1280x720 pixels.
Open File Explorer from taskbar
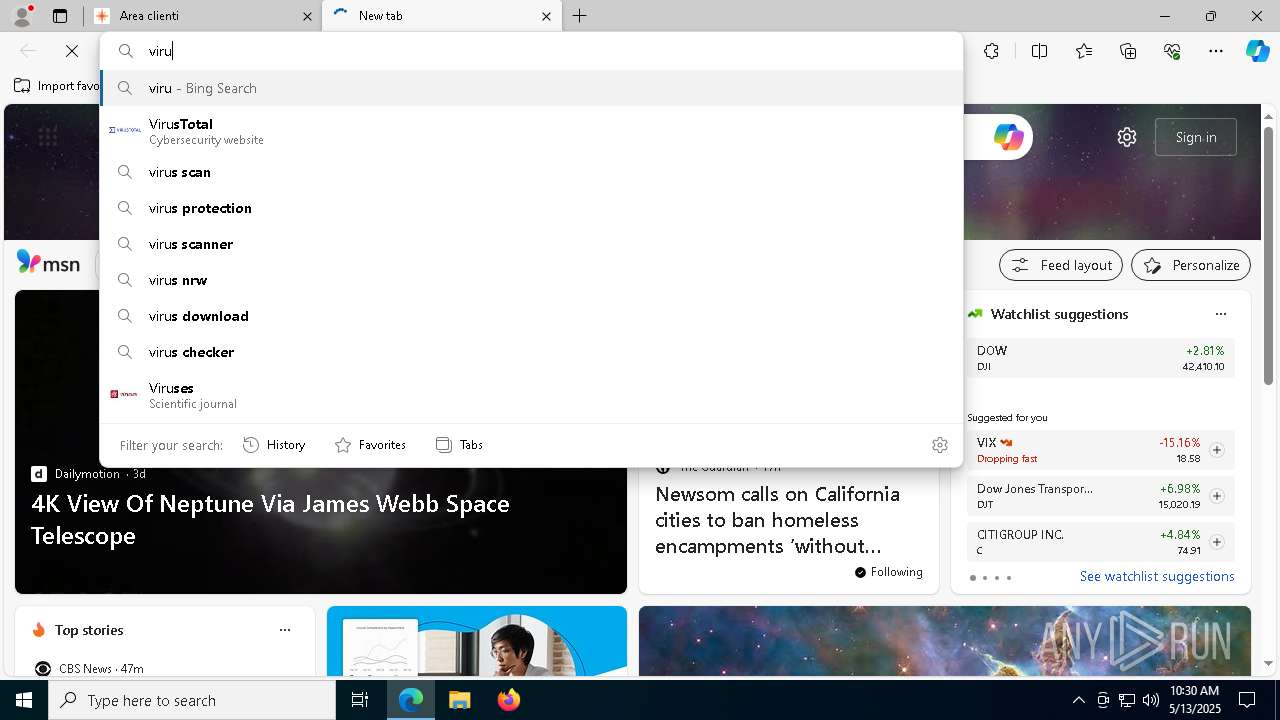point(459,700)
